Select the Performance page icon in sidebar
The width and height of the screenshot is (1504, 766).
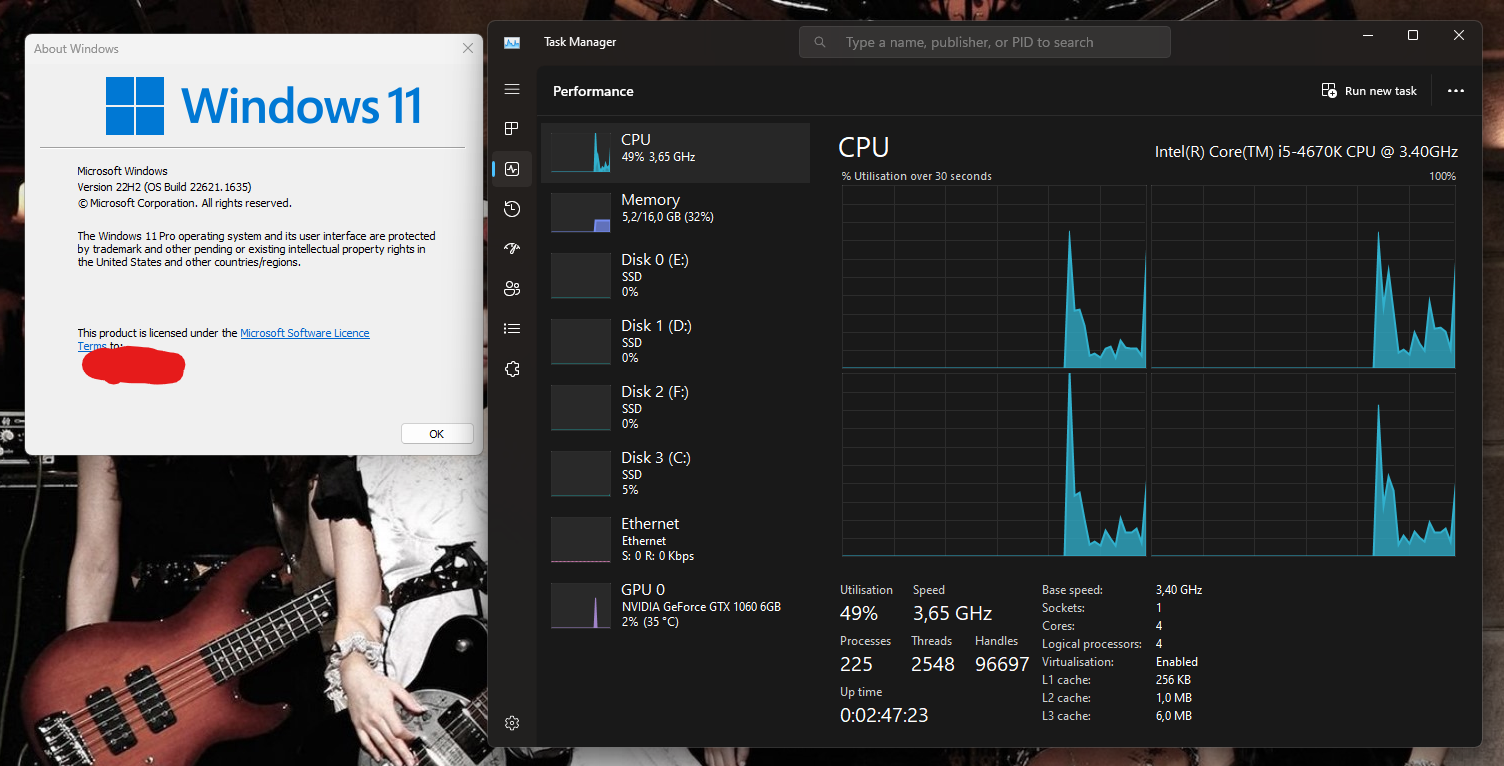(x=512, y=169)
